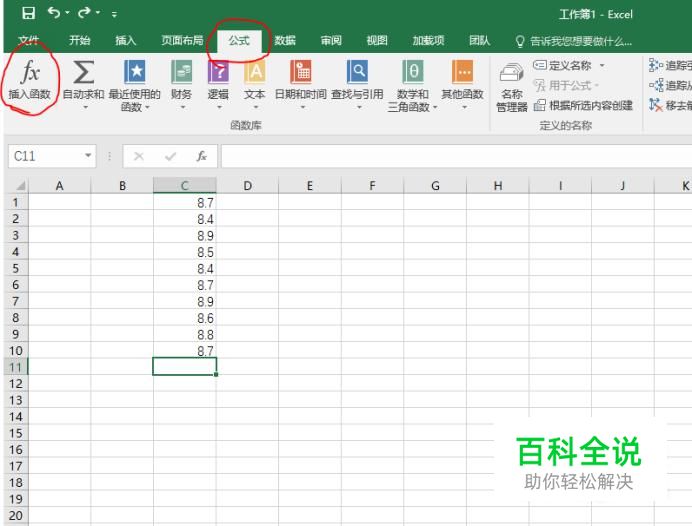Open the Text (文本) functions icon
The width and height of the screenshot is (692, 526).
(255, 71)
